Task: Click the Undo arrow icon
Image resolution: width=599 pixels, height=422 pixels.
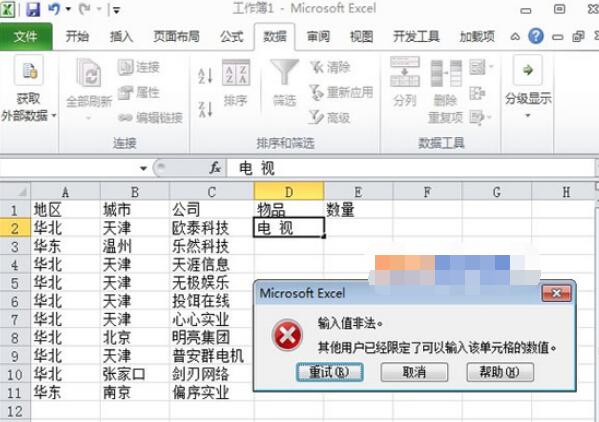Action: coord(54,9)
